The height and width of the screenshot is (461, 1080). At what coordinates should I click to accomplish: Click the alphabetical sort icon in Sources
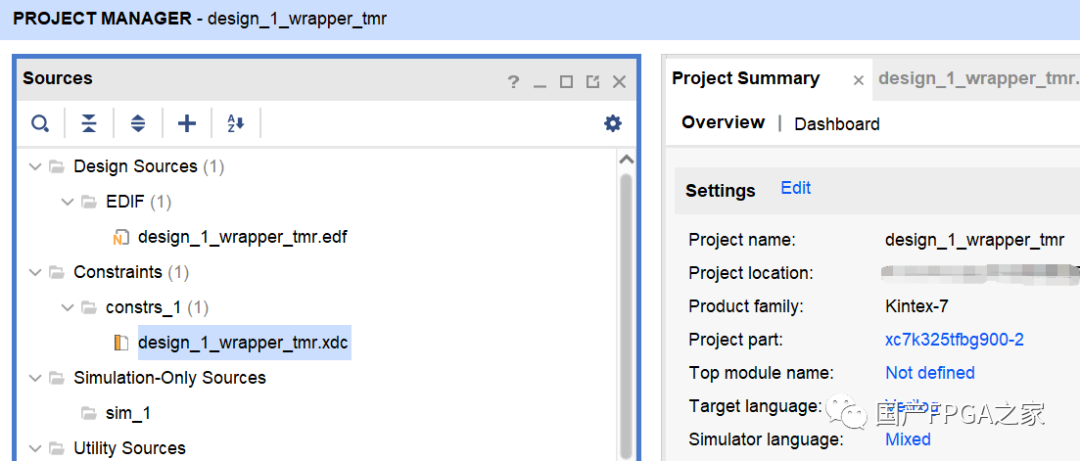coord(236,124)
